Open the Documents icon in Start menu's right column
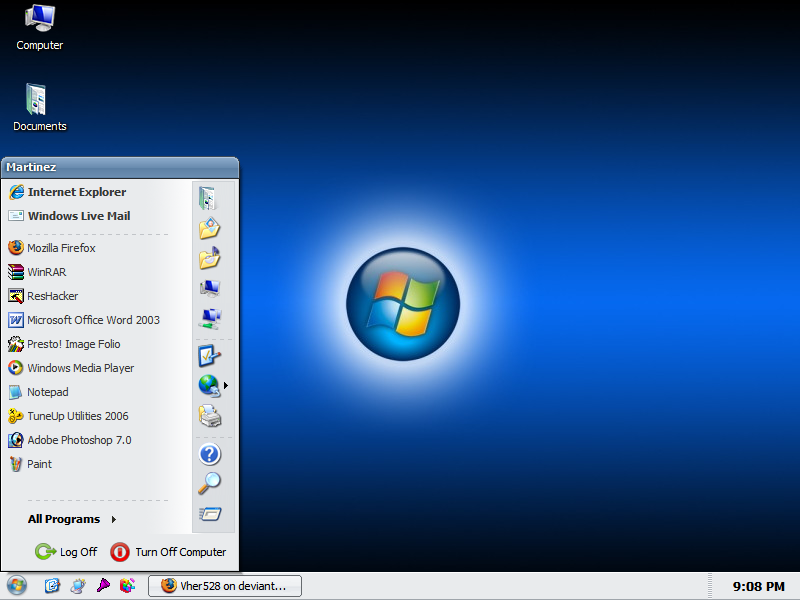Image resolution: width=800 pixels, height=600 pixels. (208, 198)
